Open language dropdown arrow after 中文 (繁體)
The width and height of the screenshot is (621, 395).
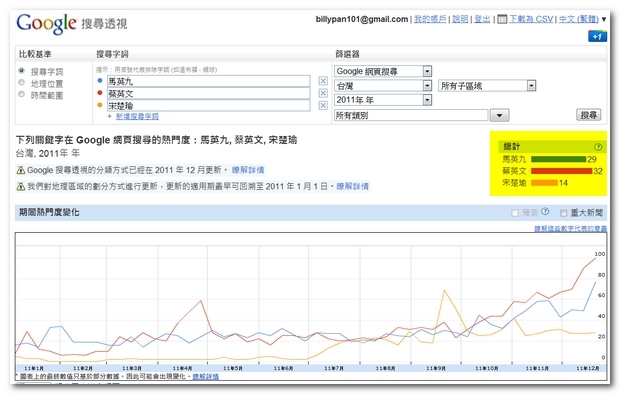pyautogui.click(x=604, y=19)
